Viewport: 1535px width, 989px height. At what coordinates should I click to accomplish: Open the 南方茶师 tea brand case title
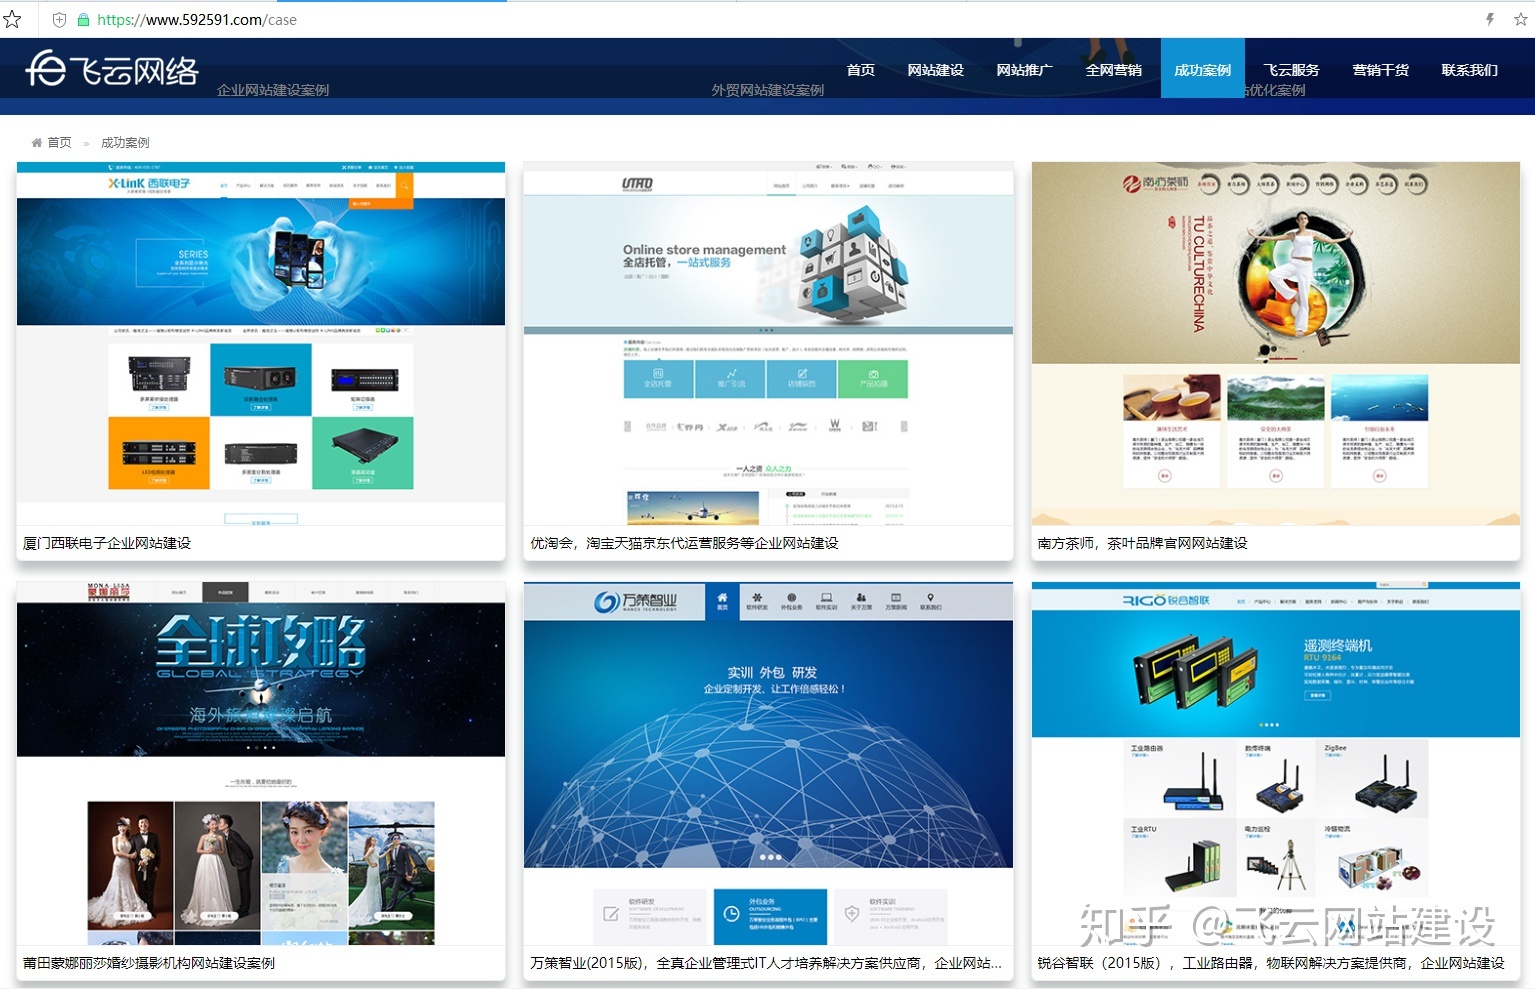(1142, 543)
